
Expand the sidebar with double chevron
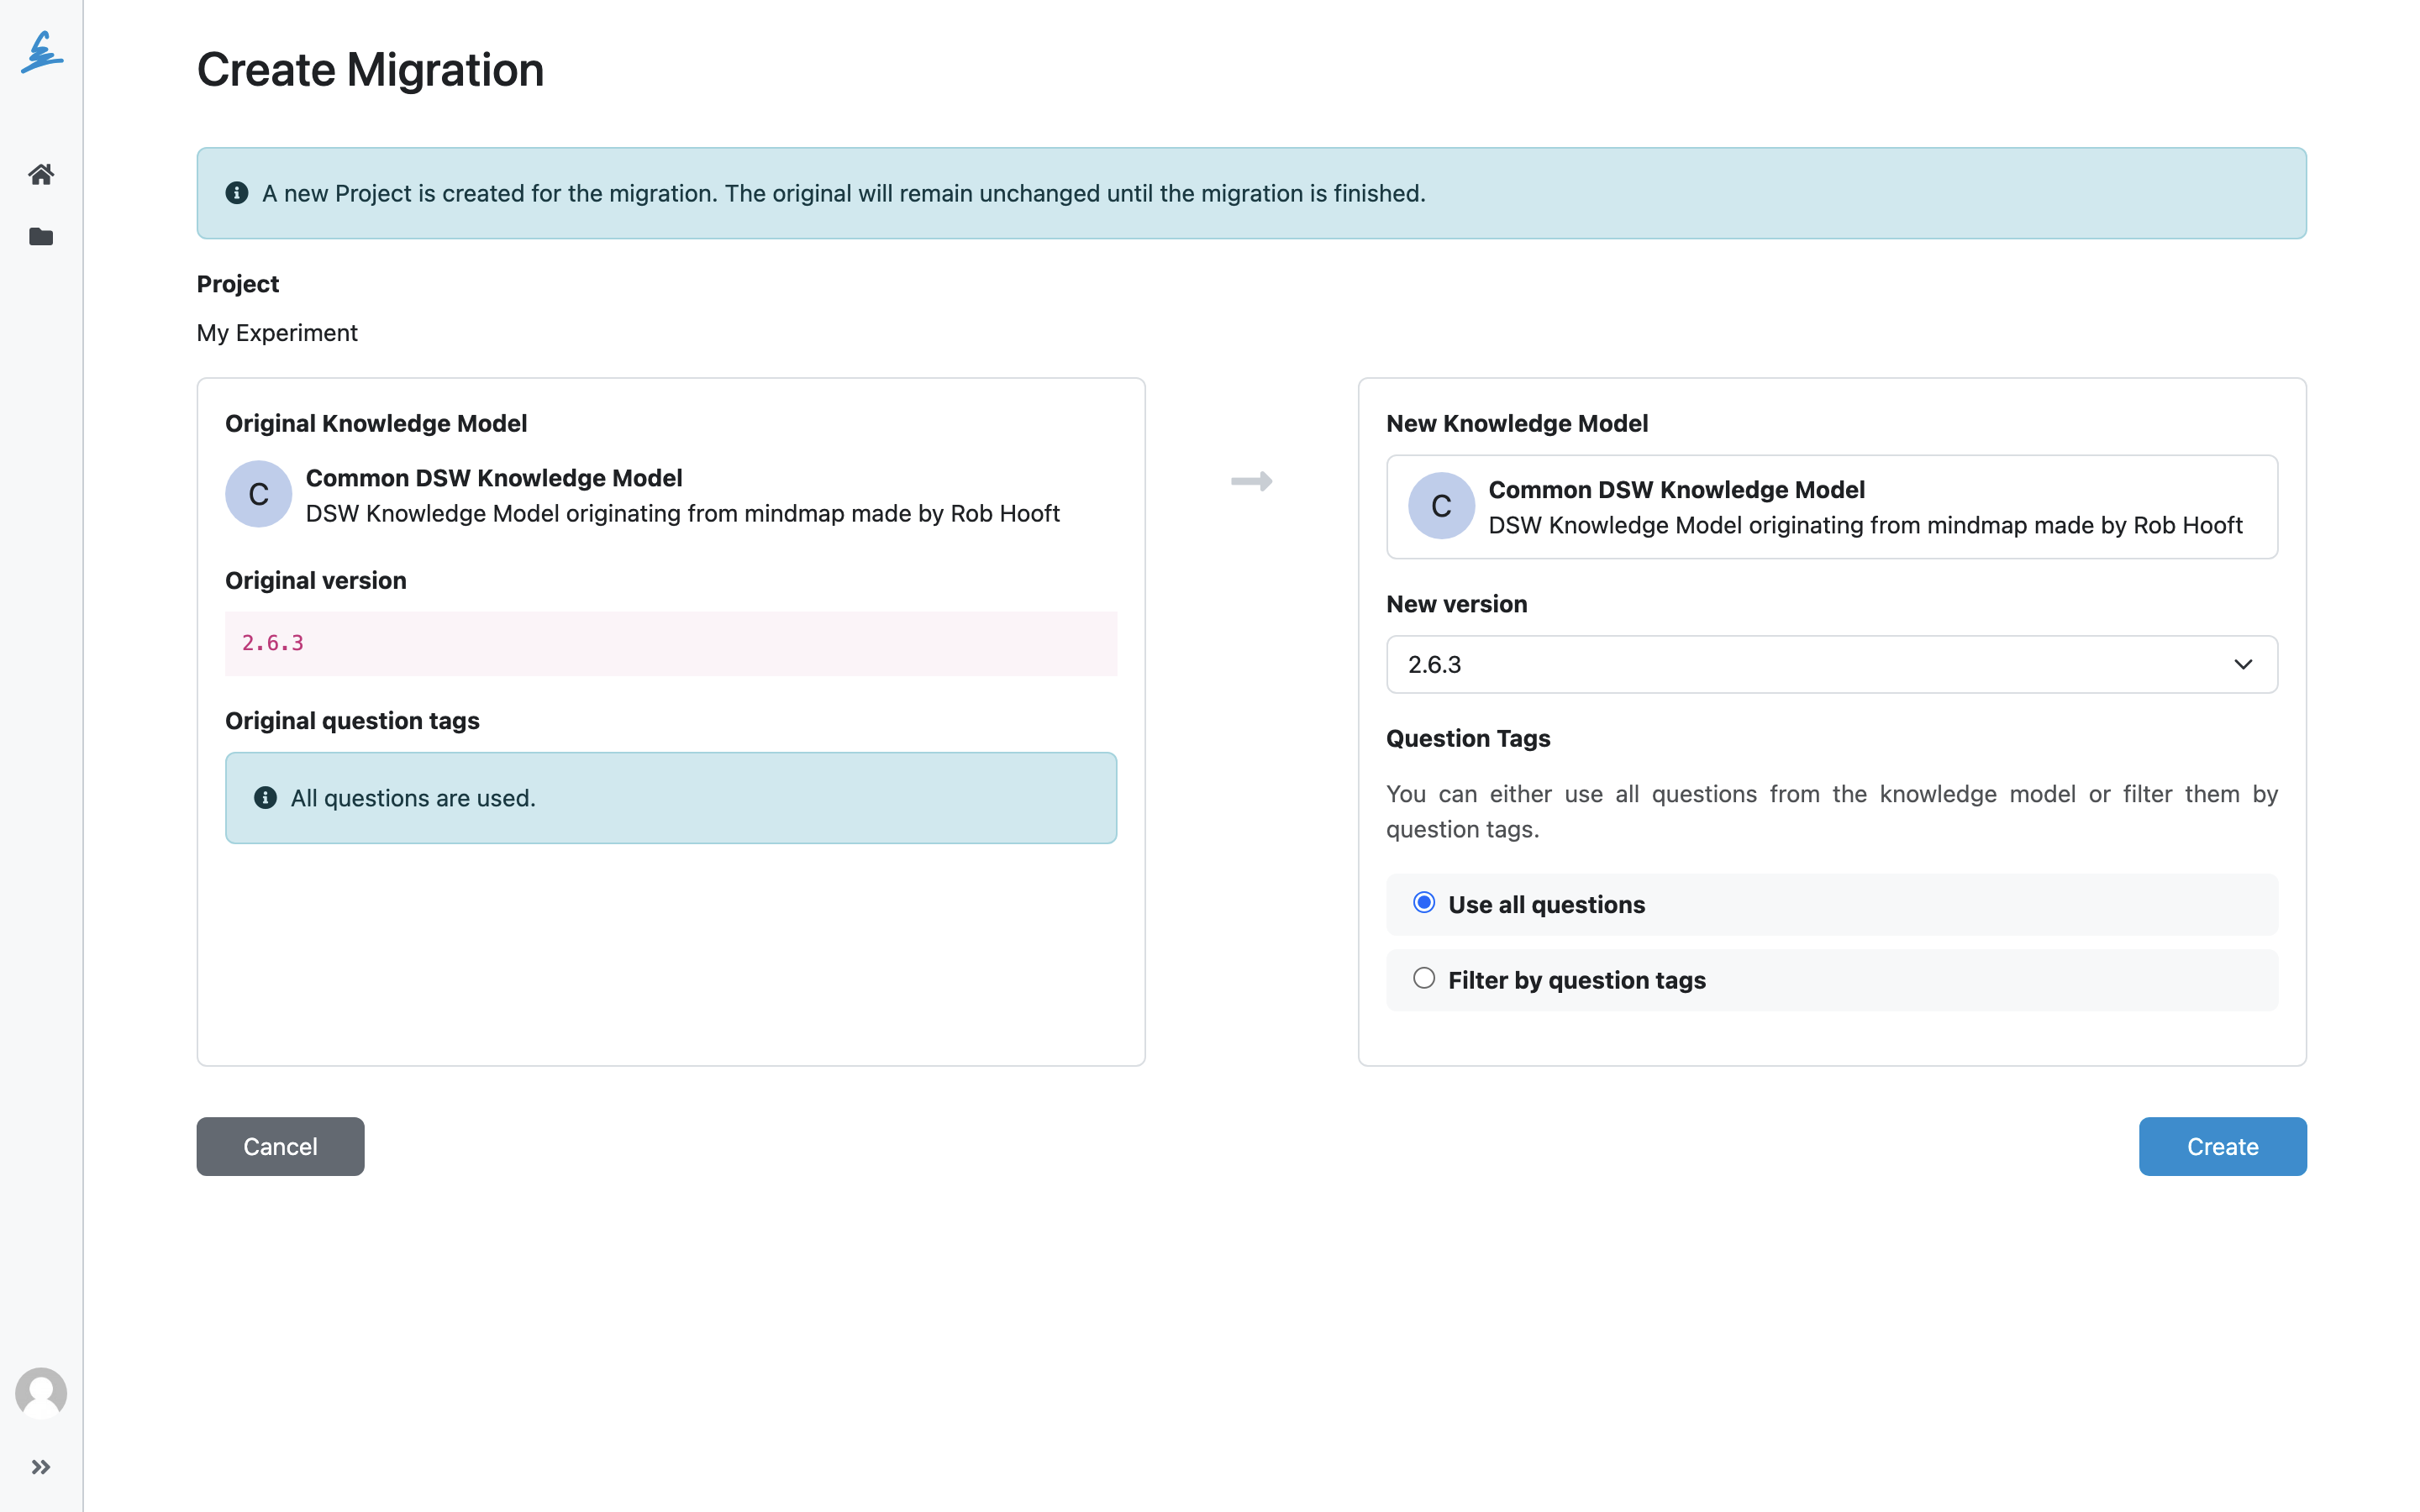click(41, 1467)
